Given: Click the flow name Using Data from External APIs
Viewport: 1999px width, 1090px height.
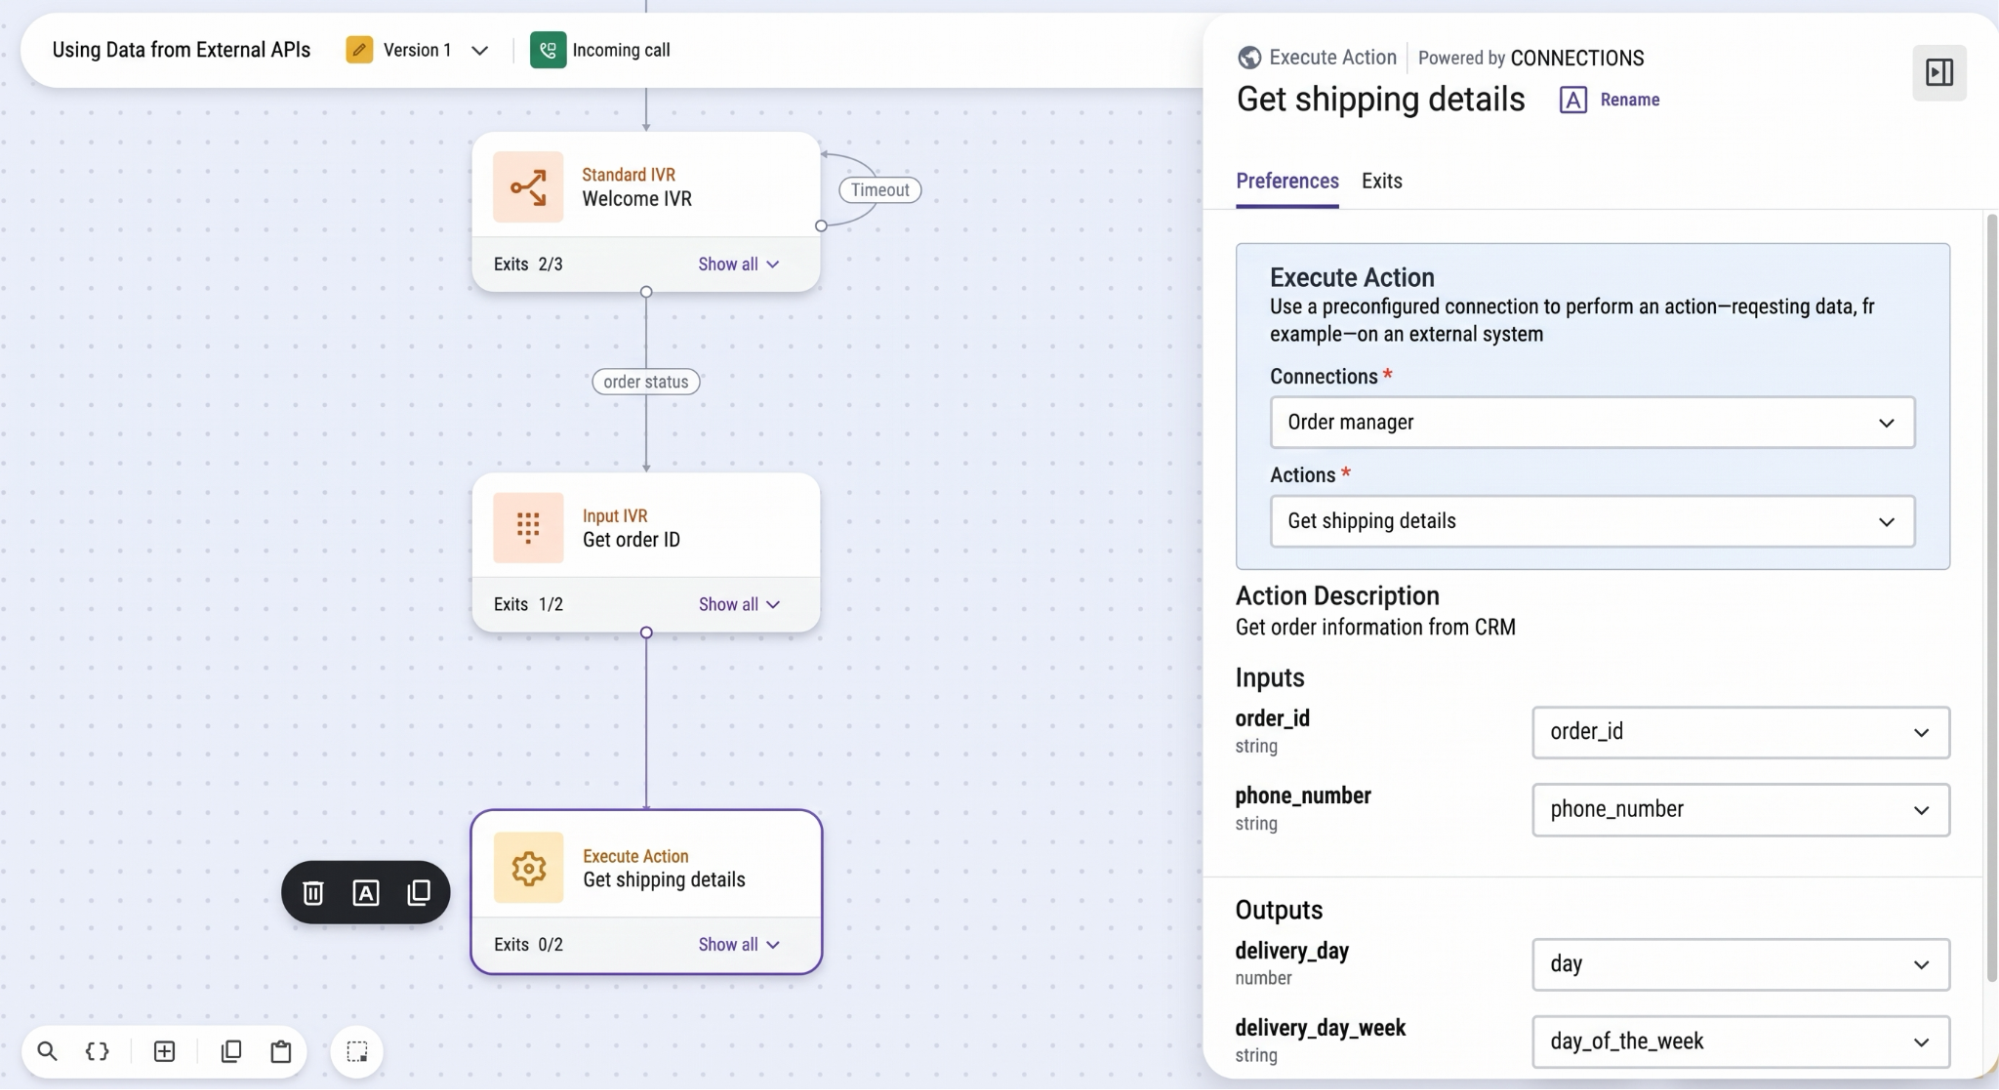Looking at the screenshot, I should 181,50.
